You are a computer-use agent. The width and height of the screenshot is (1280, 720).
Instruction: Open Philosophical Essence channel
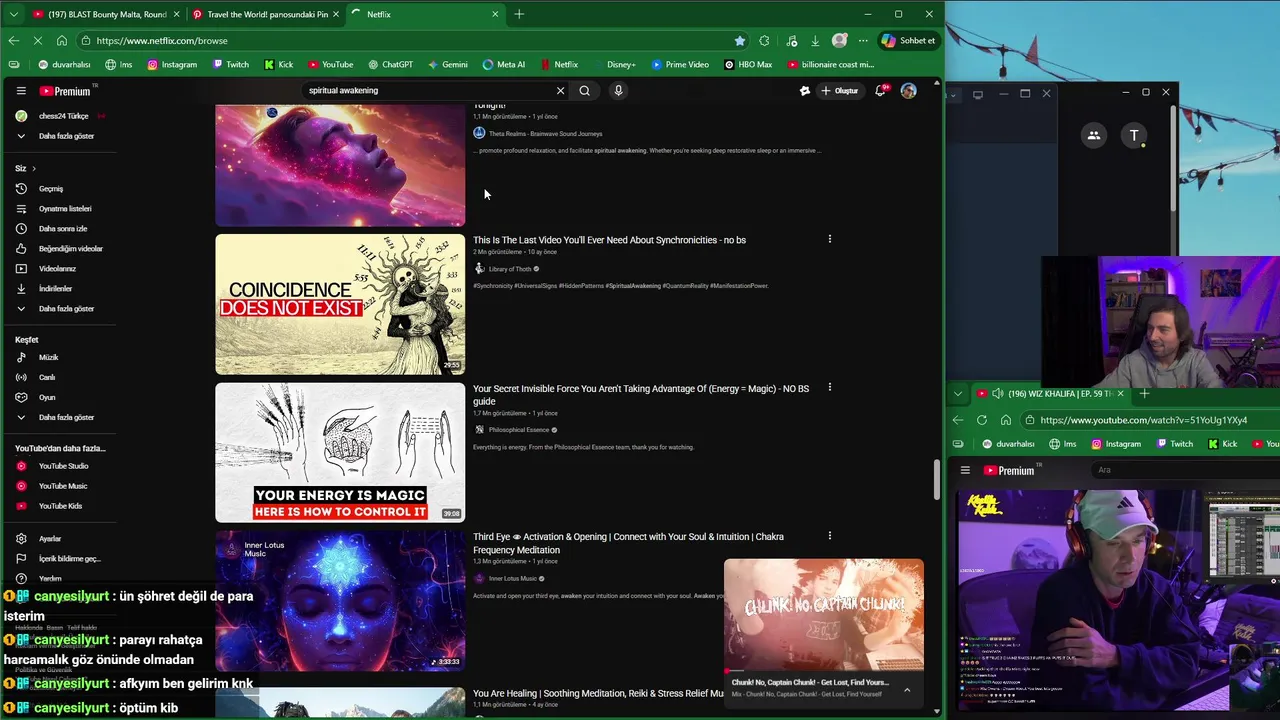pyautogui.click(x=519, y=430)
